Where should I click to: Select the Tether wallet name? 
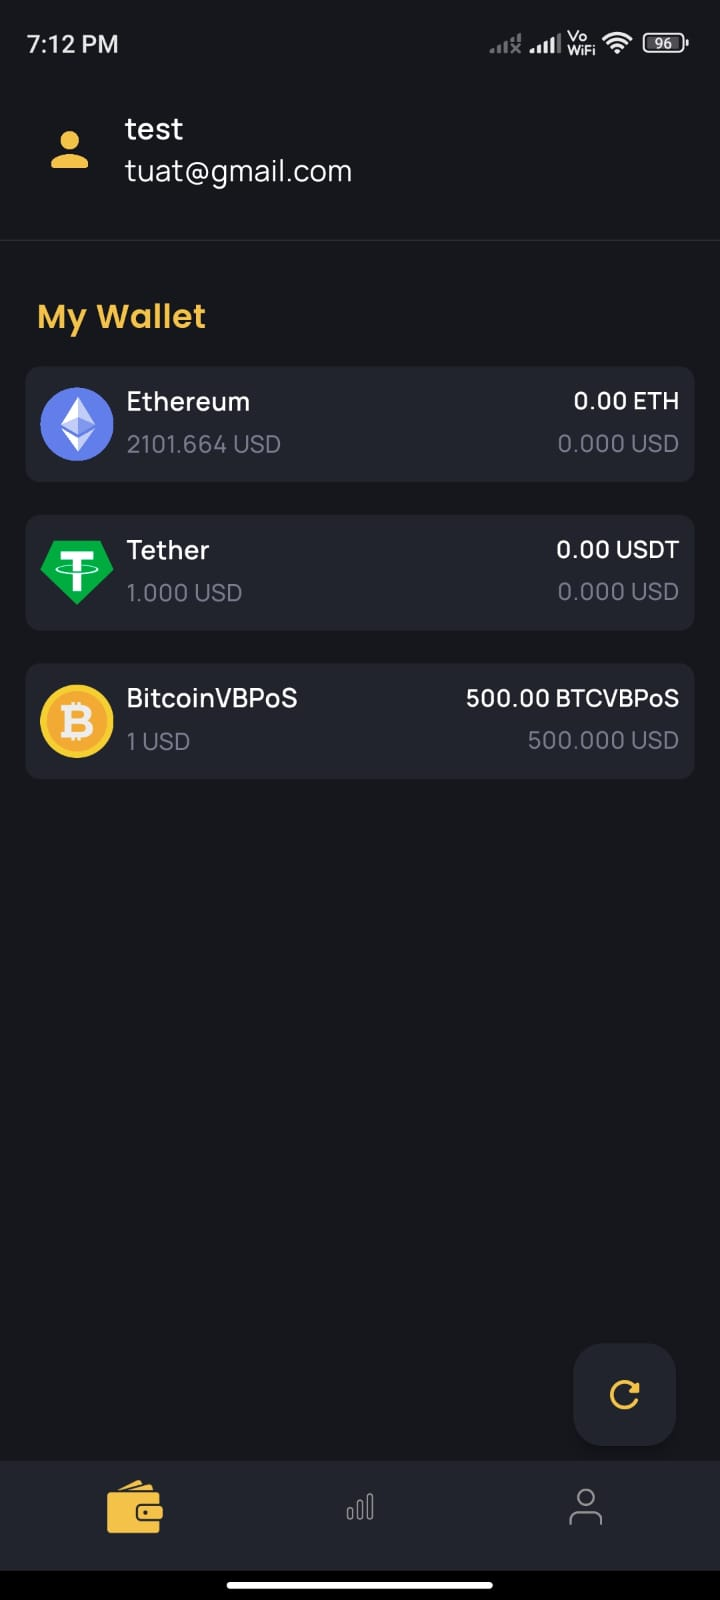pyautogui.click(x=168, y=550)
